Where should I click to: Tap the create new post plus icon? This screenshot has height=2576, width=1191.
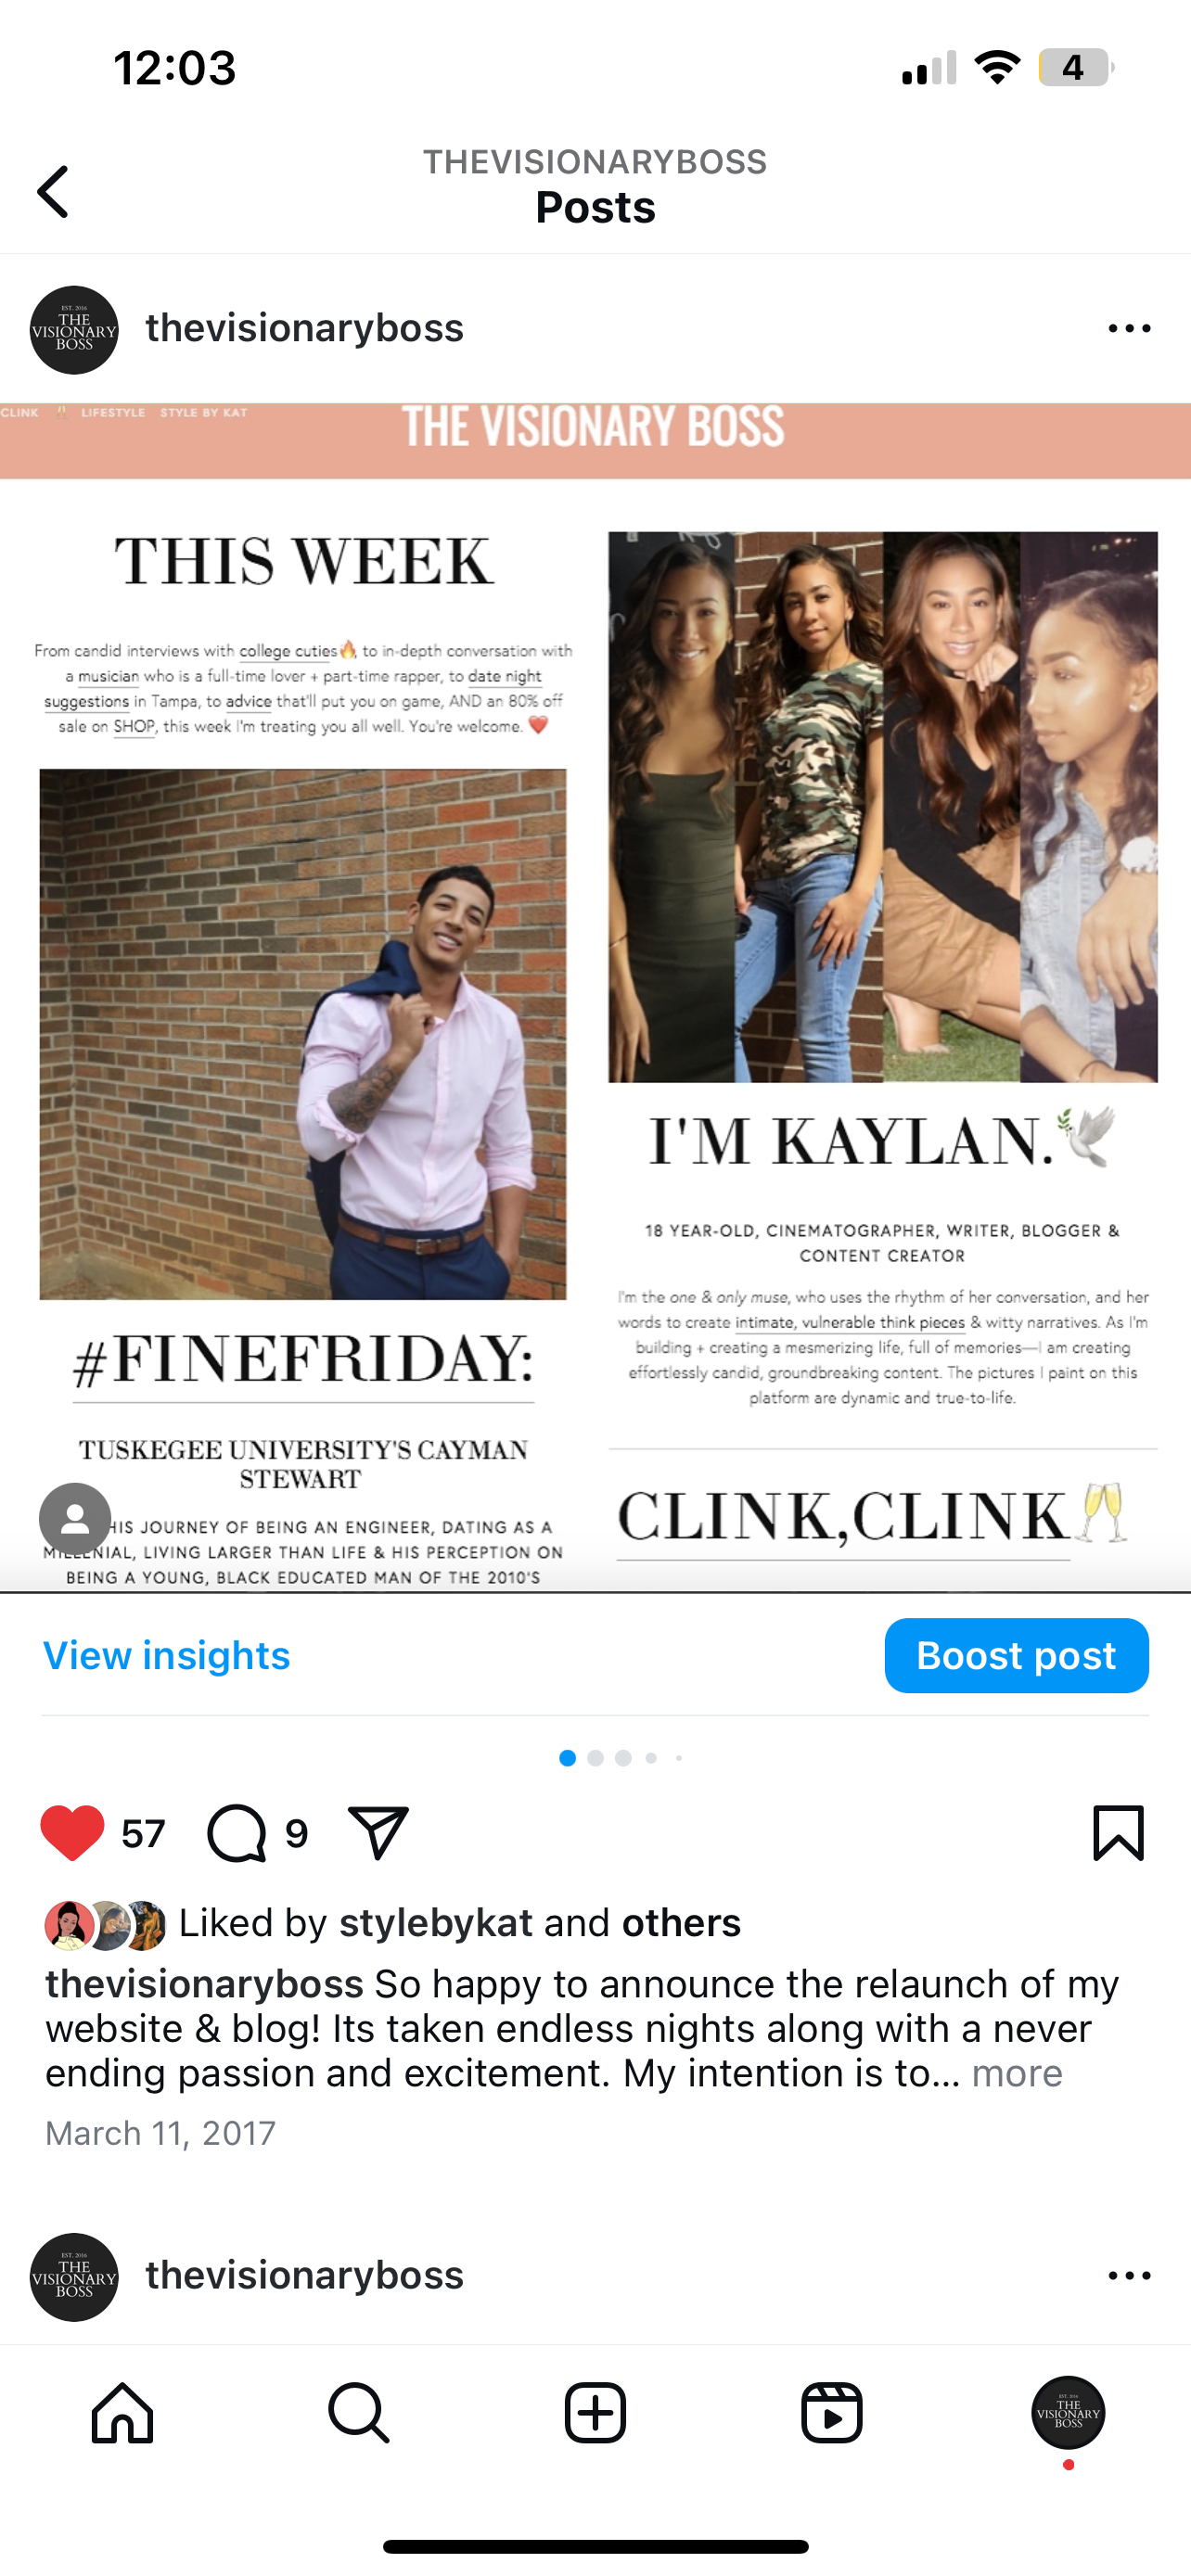pos(595,2413)
